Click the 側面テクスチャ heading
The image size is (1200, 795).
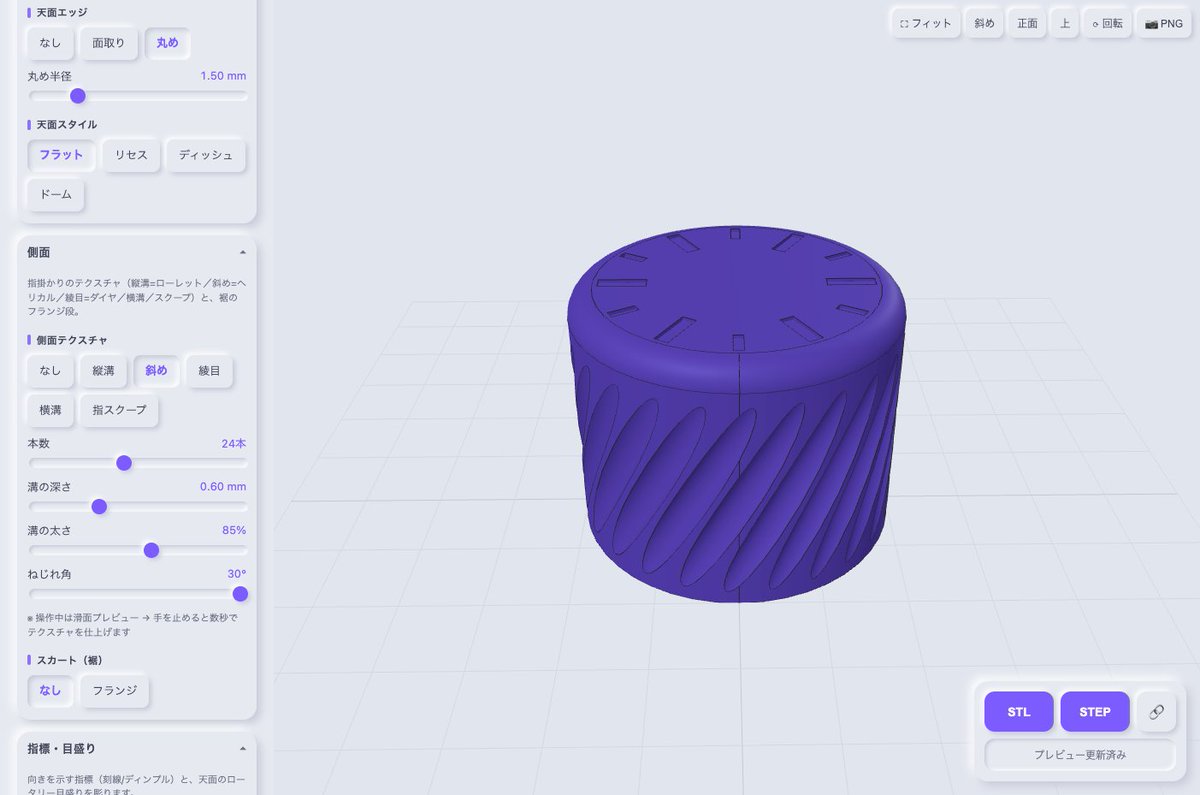72,340
